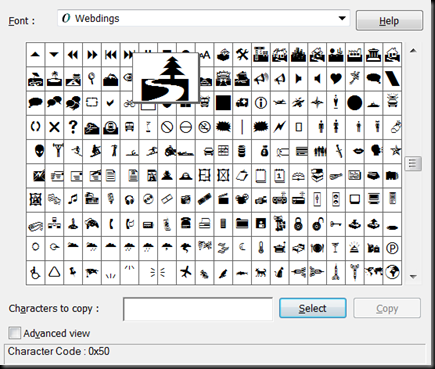
Task: Open the Webdings font dropdown
Action: [x=342, y=18]
